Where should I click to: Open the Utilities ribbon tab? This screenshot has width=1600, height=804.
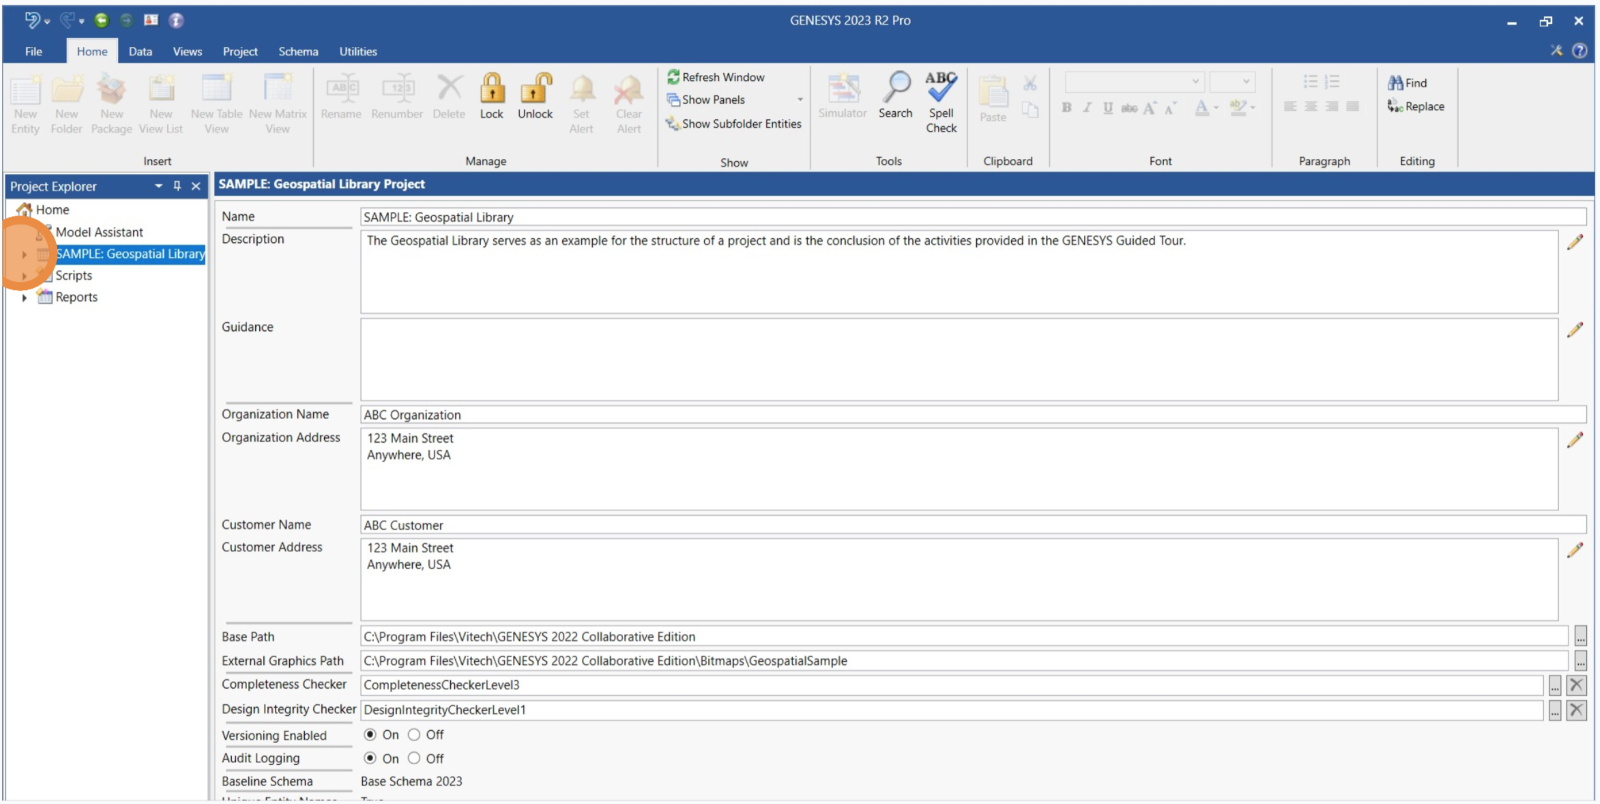tap(358, 52)
